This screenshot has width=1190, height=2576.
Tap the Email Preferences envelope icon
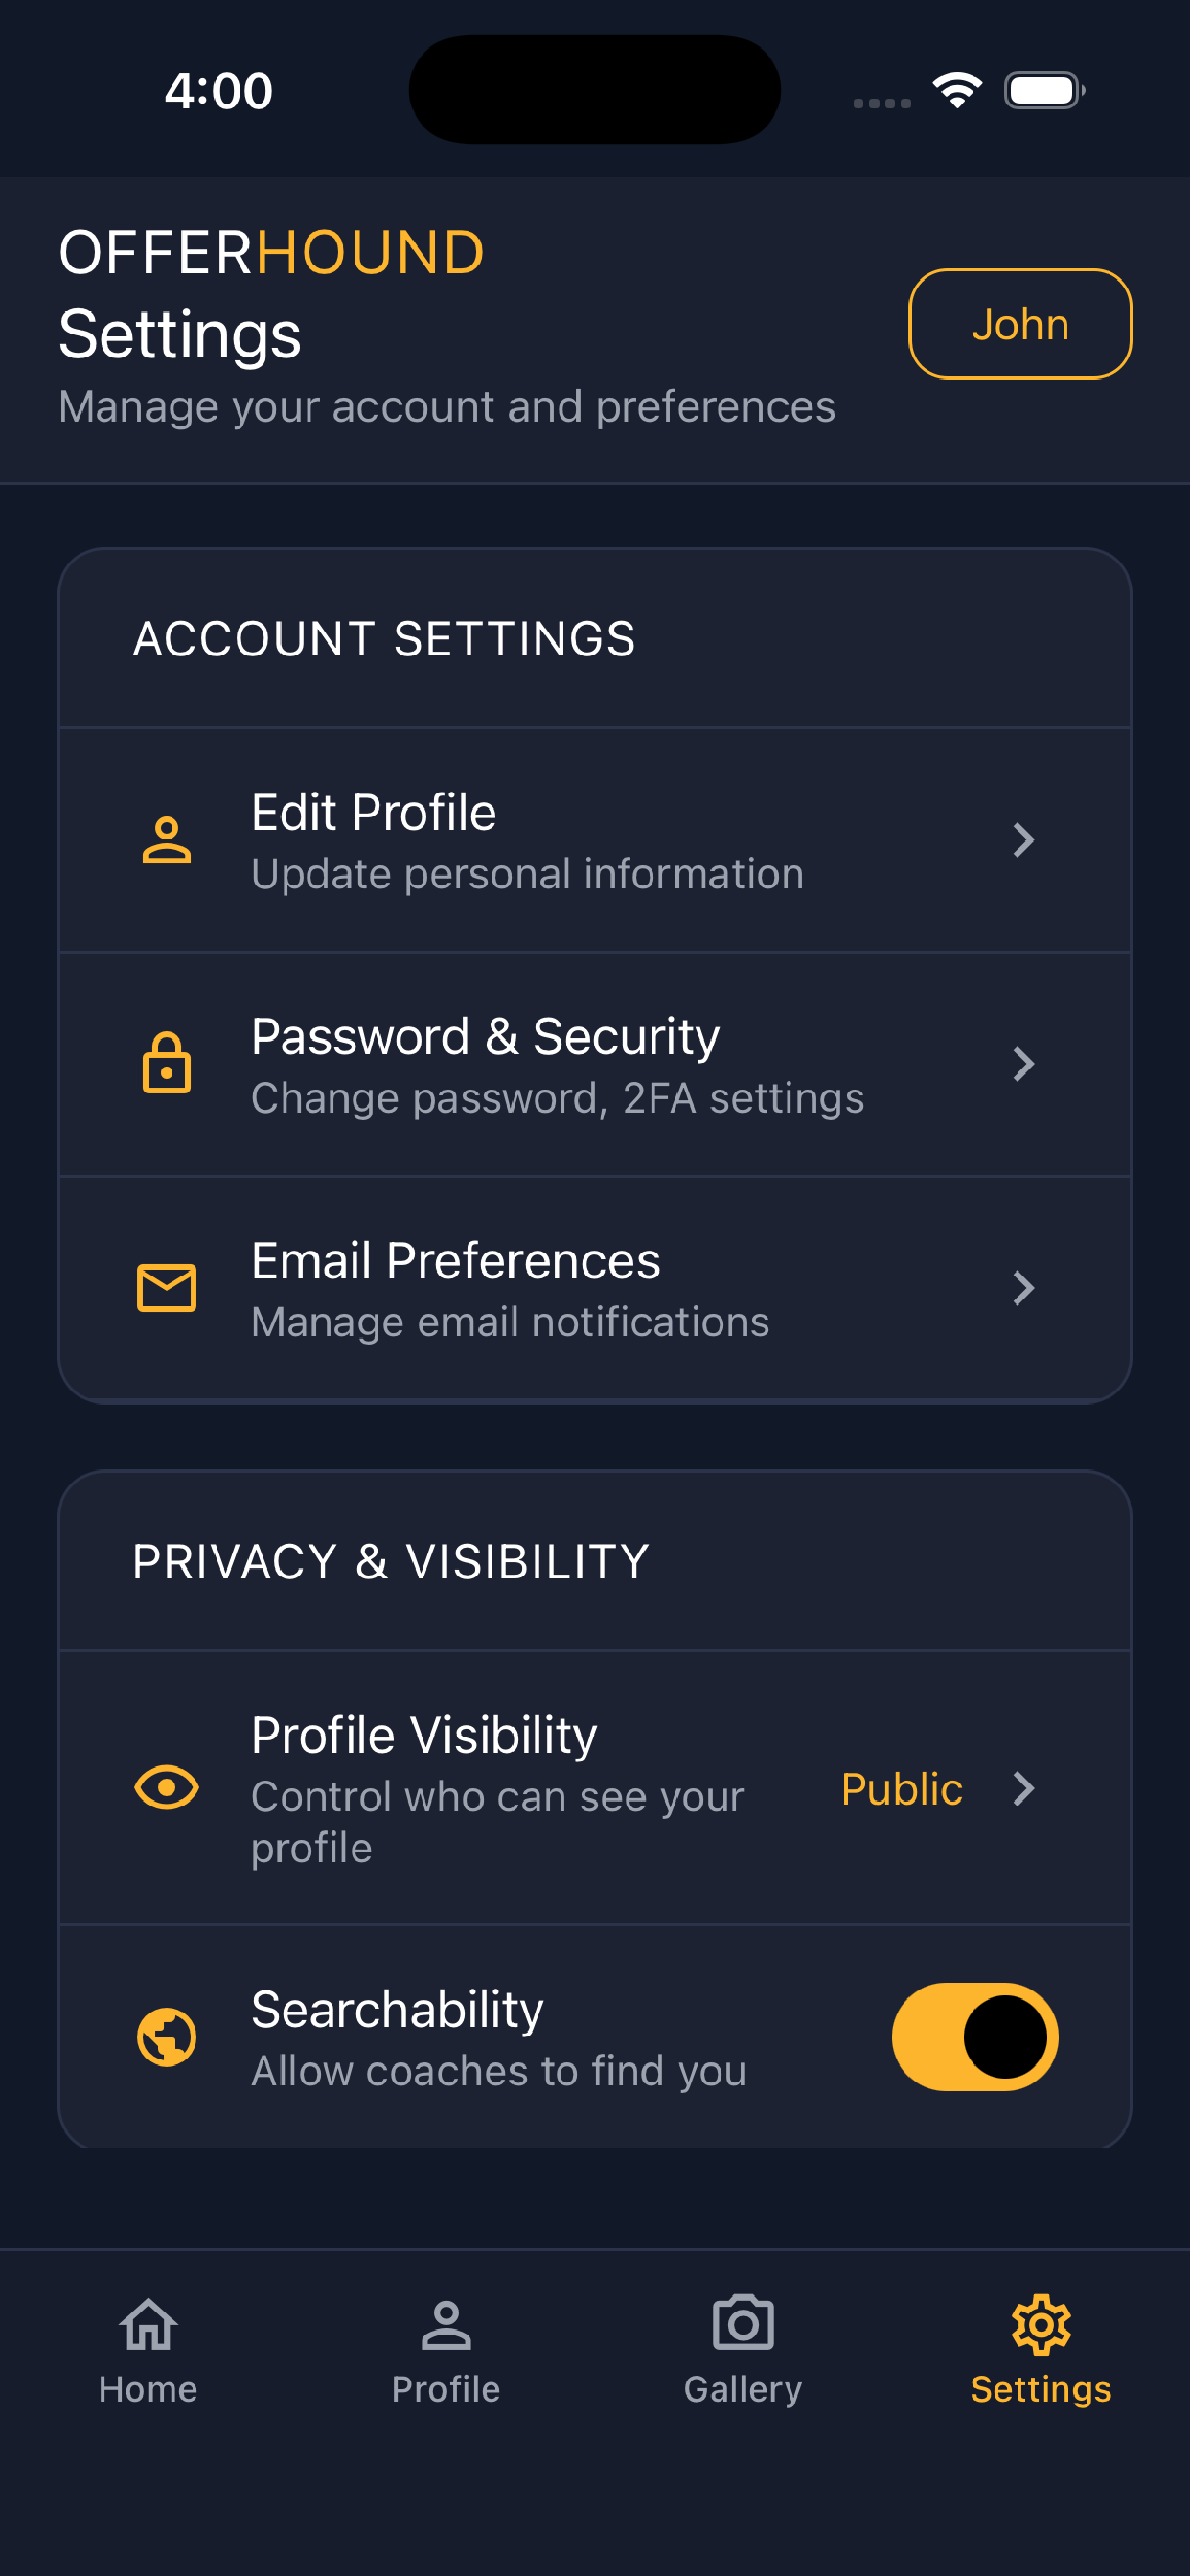pos(166,1288)
